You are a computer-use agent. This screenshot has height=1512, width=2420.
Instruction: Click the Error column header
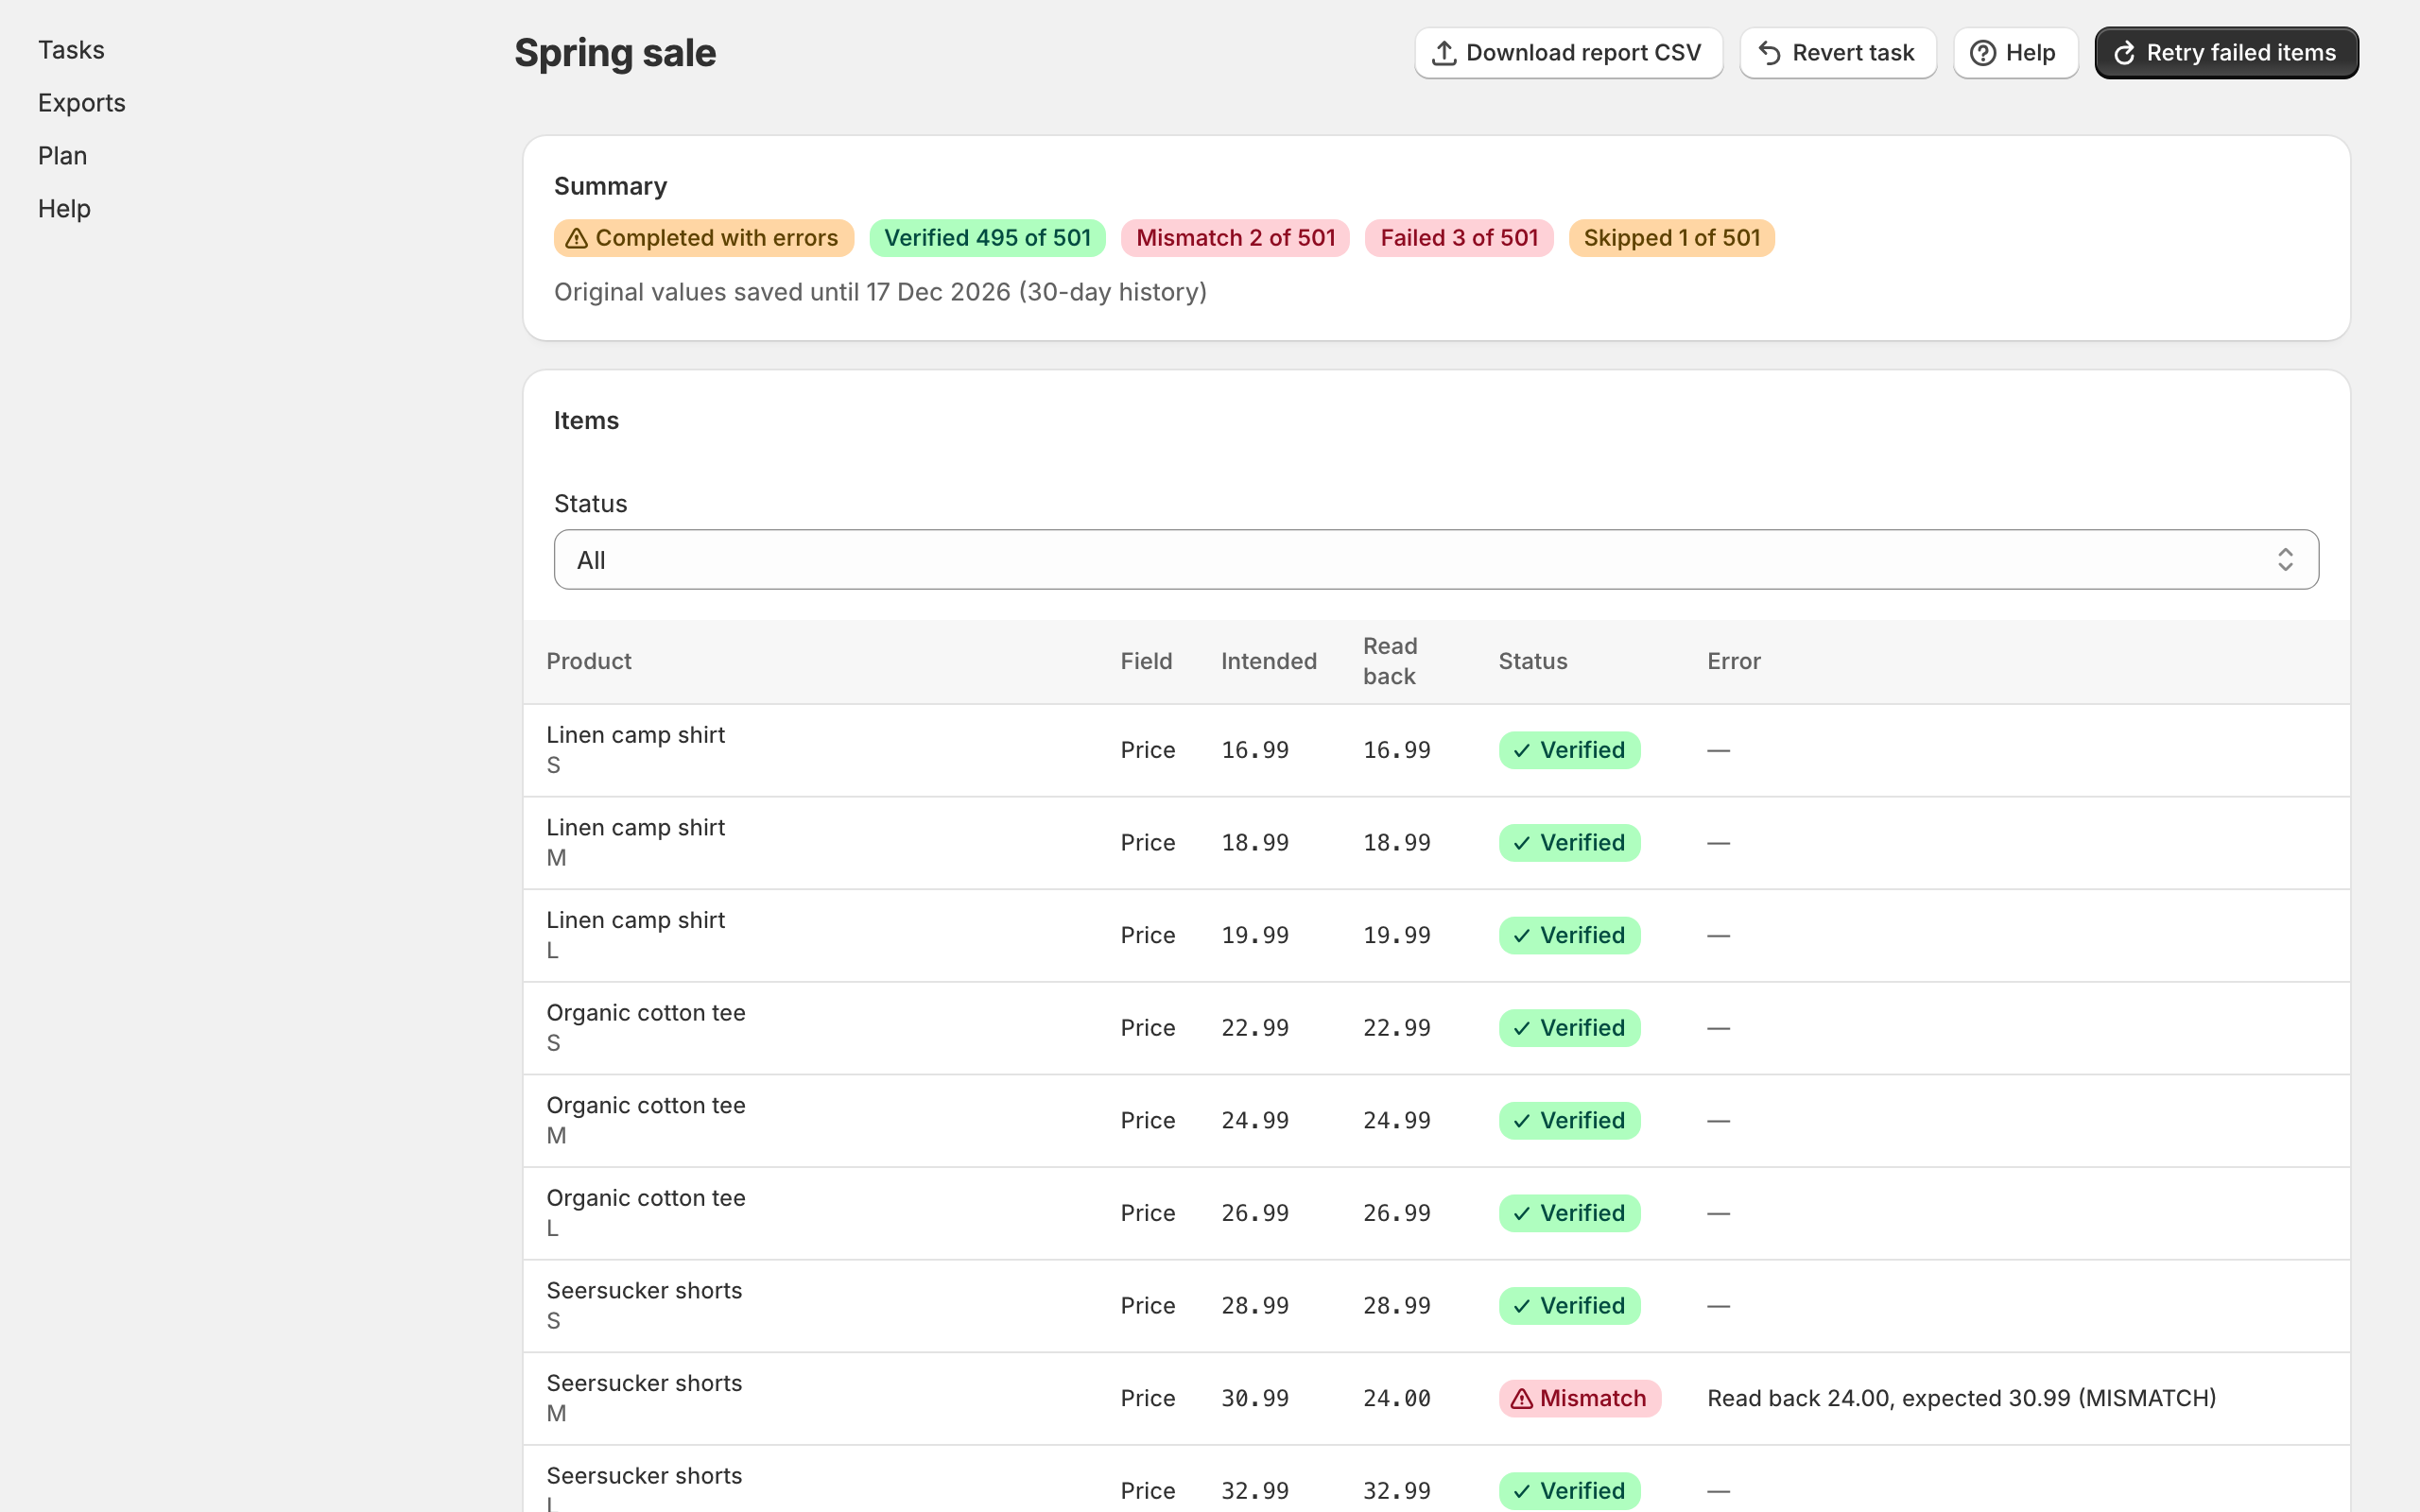[x=1734, y=661]
